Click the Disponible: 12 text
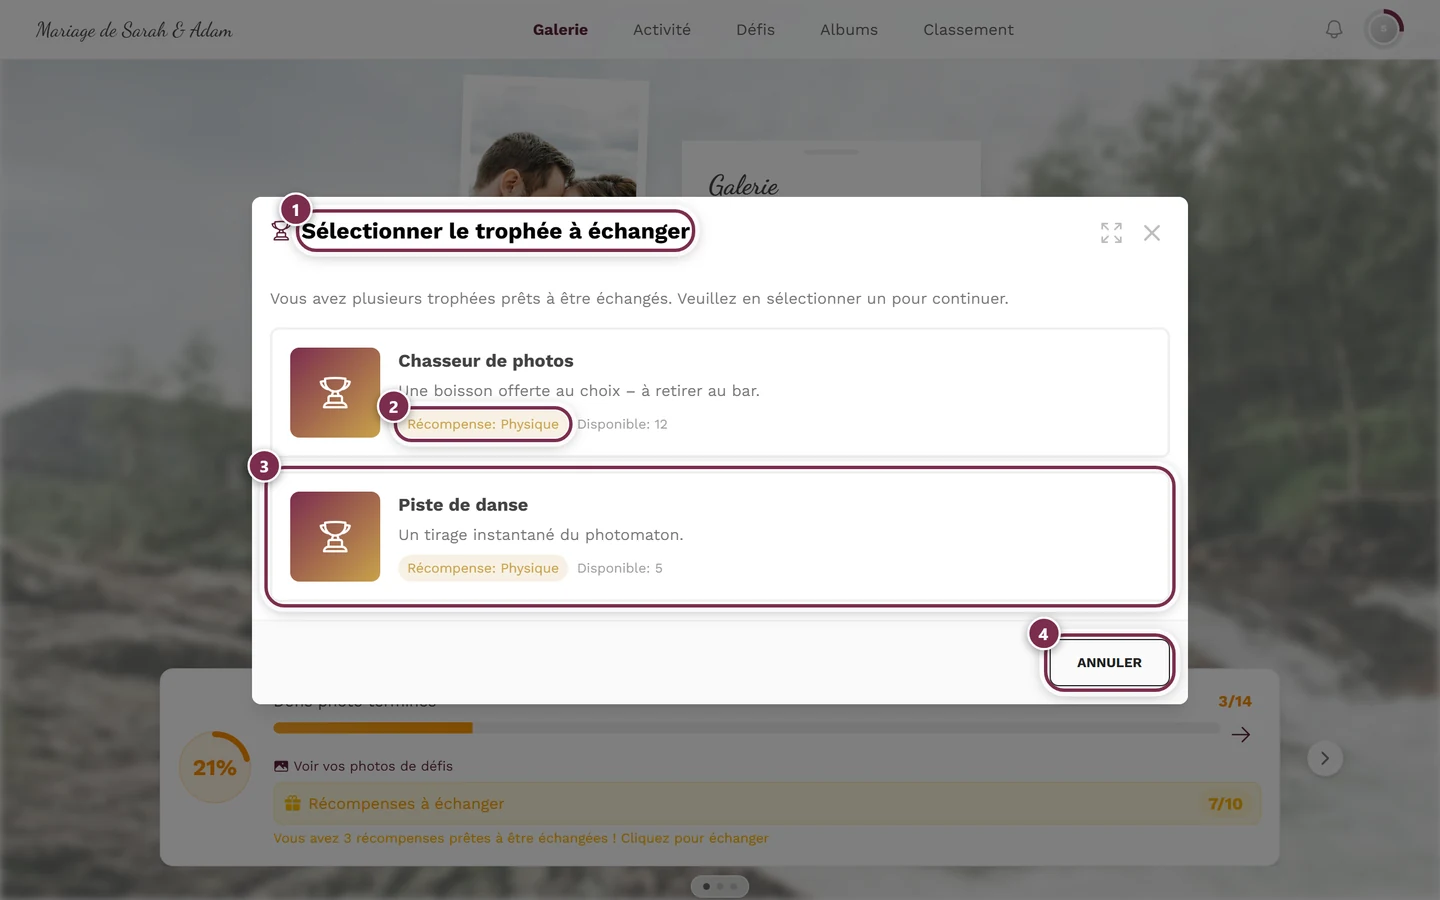This screenshot has width=1440, height=900. click(622, 424)
